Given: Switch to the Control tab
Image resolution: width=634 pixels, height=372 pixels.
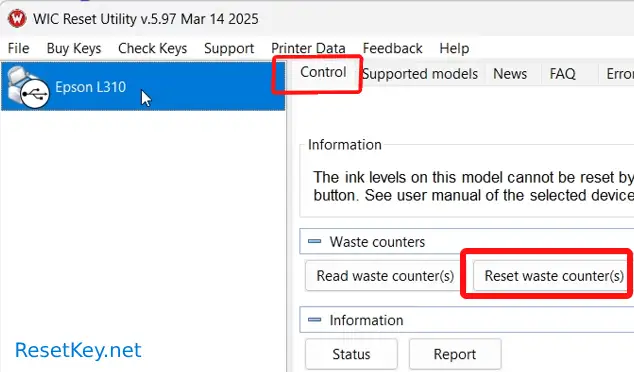Looking at the screenshot, I should 323,72.
